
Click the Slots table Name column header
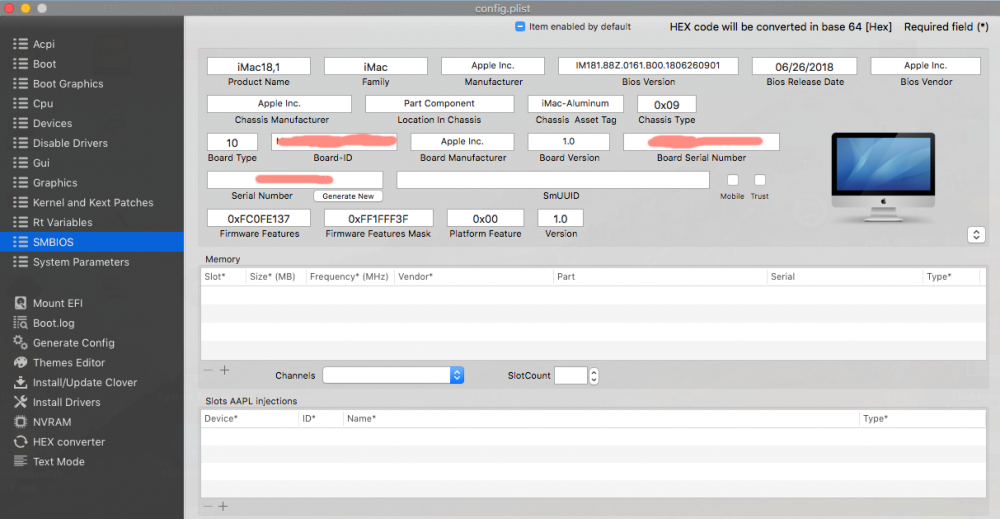click(x=362, y=419)
